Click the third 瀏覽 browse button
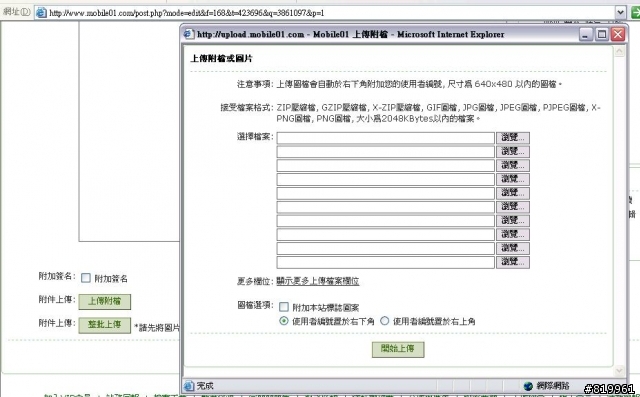 point(513,166)
